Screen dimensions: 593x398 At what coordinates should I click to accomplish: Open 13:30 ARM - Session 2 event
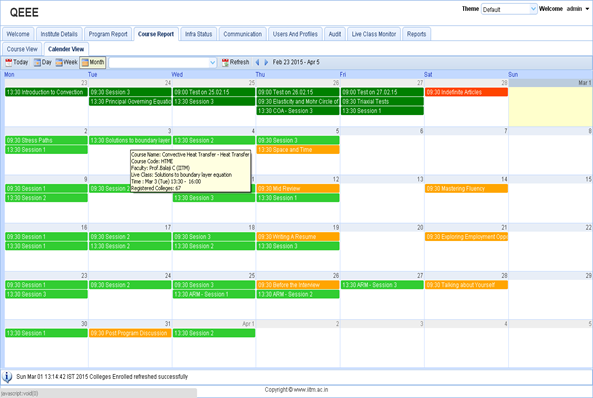pyautogui.click(x=298, y=294)
